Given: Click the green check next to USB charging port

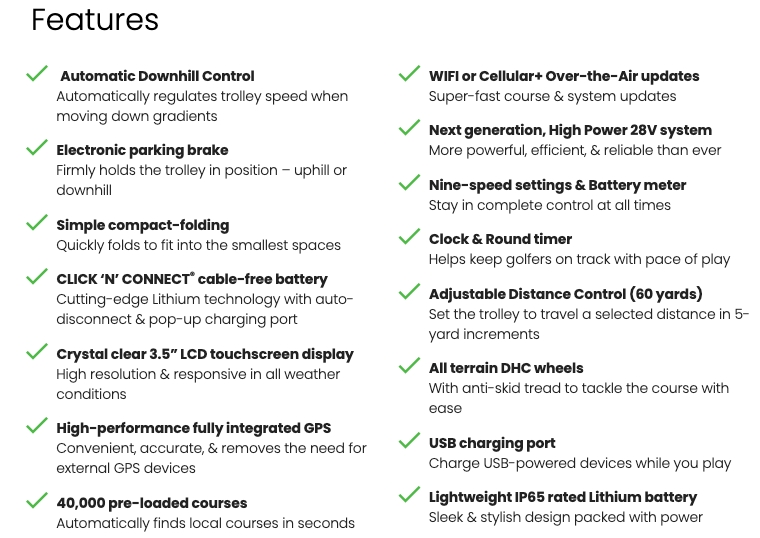Looking at the screenshot, I should click(x=409, y=441).
